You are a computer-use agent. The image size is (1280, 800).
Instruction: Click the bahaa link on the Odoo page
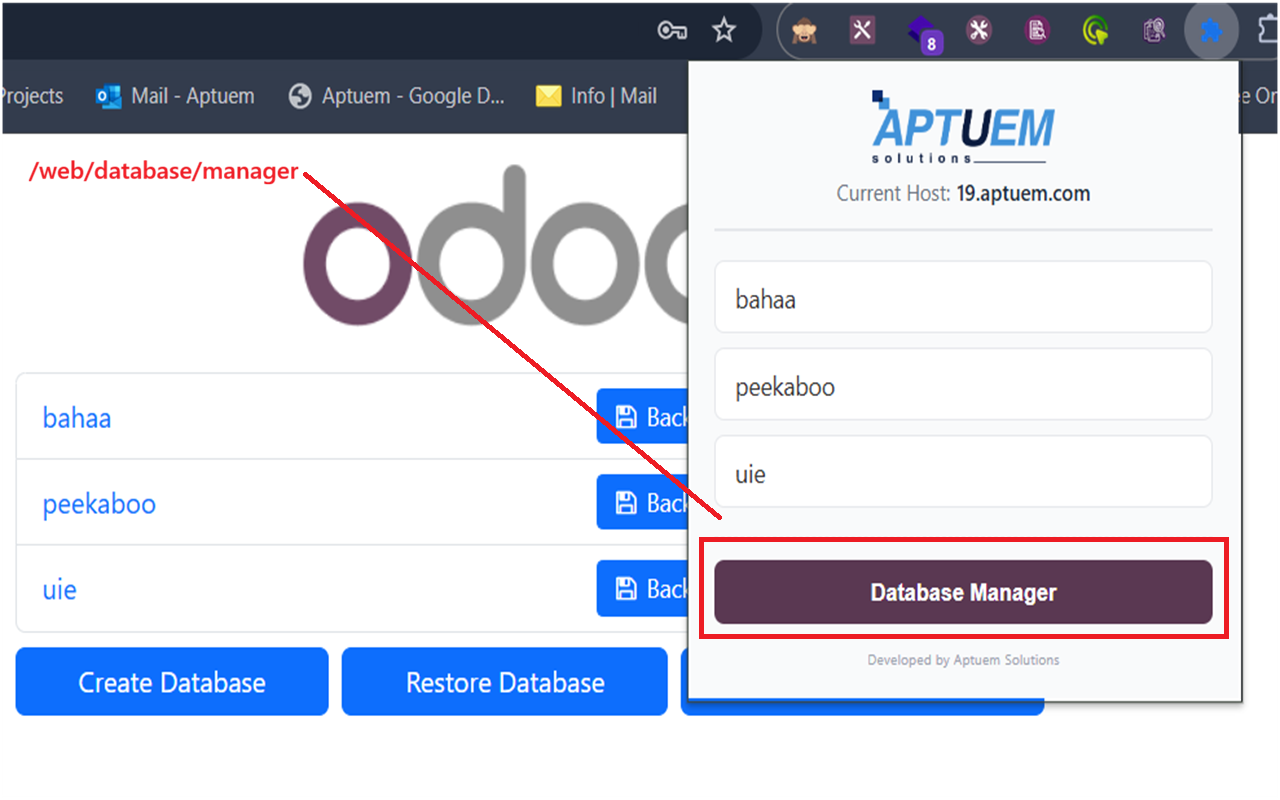click(x=77, y=417)
